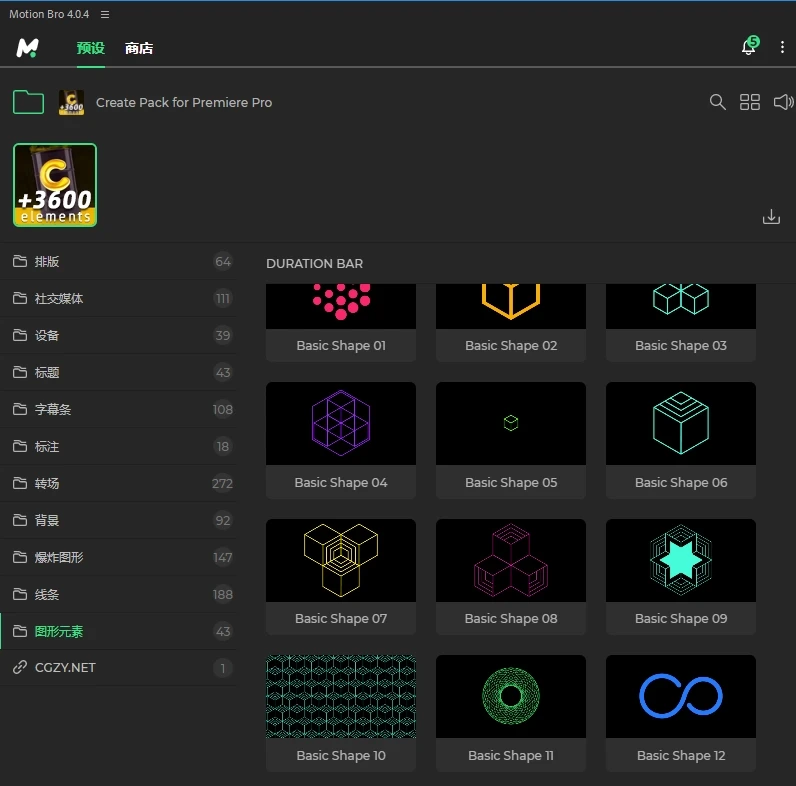Select the +3600 elements pack thumbnail

(x=55, y=185)
